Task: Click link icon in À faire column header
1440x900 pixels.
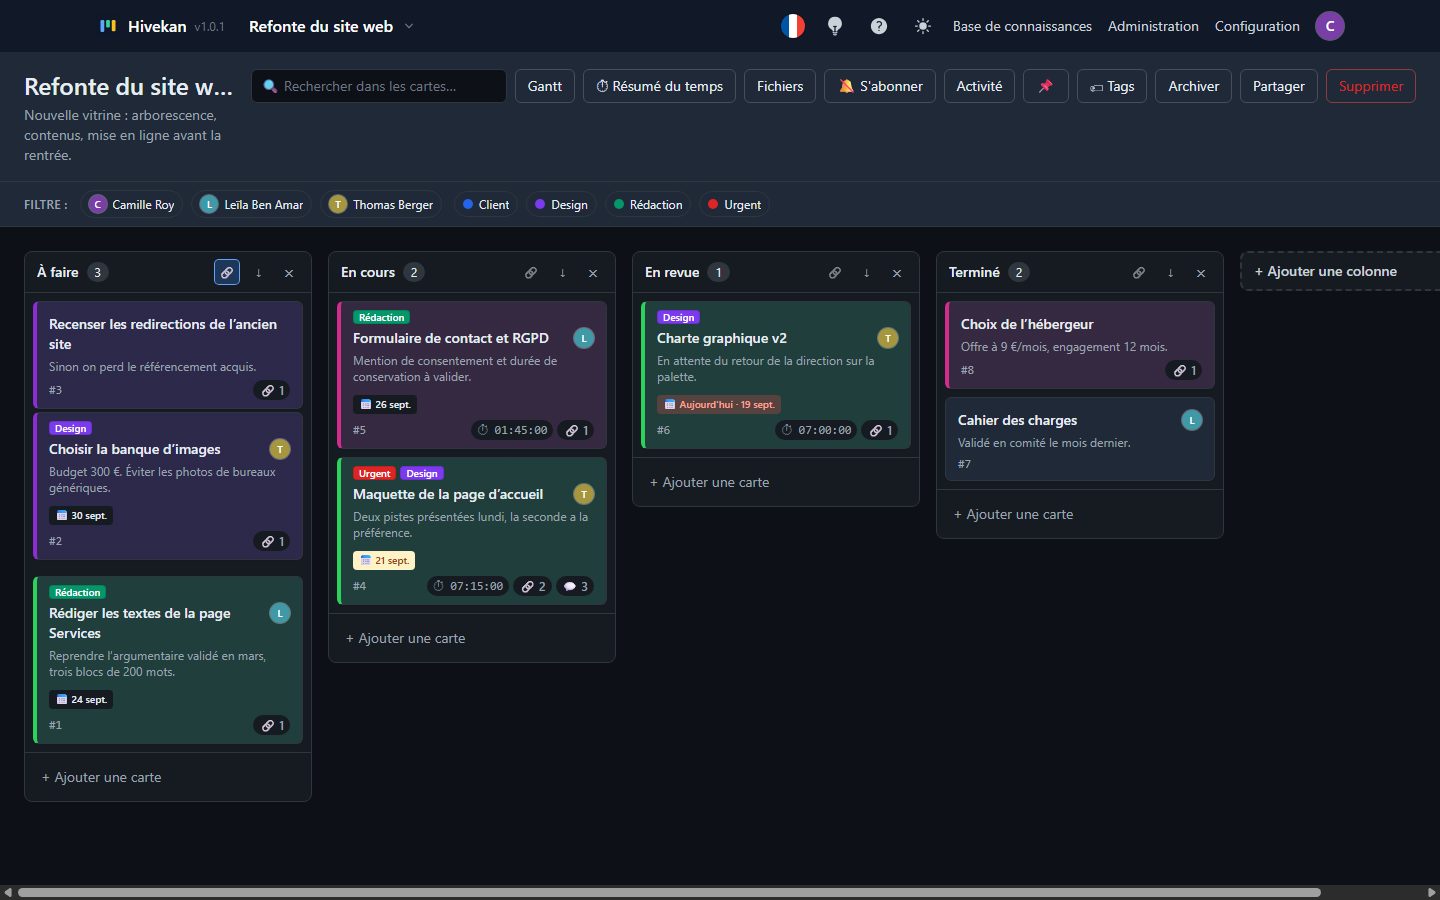Action: [227, 272]
